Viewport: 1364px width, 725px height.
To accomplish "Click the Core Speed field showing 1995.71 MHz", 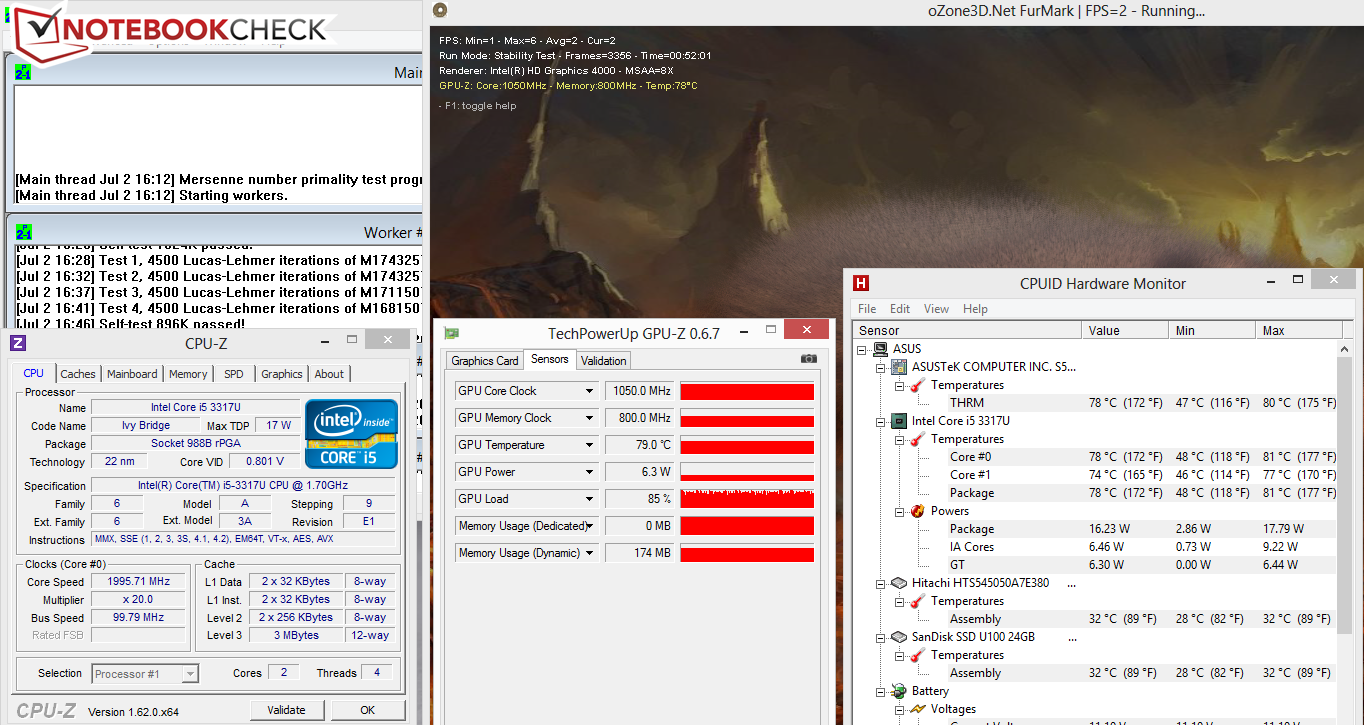I will (x=138, y=581).
